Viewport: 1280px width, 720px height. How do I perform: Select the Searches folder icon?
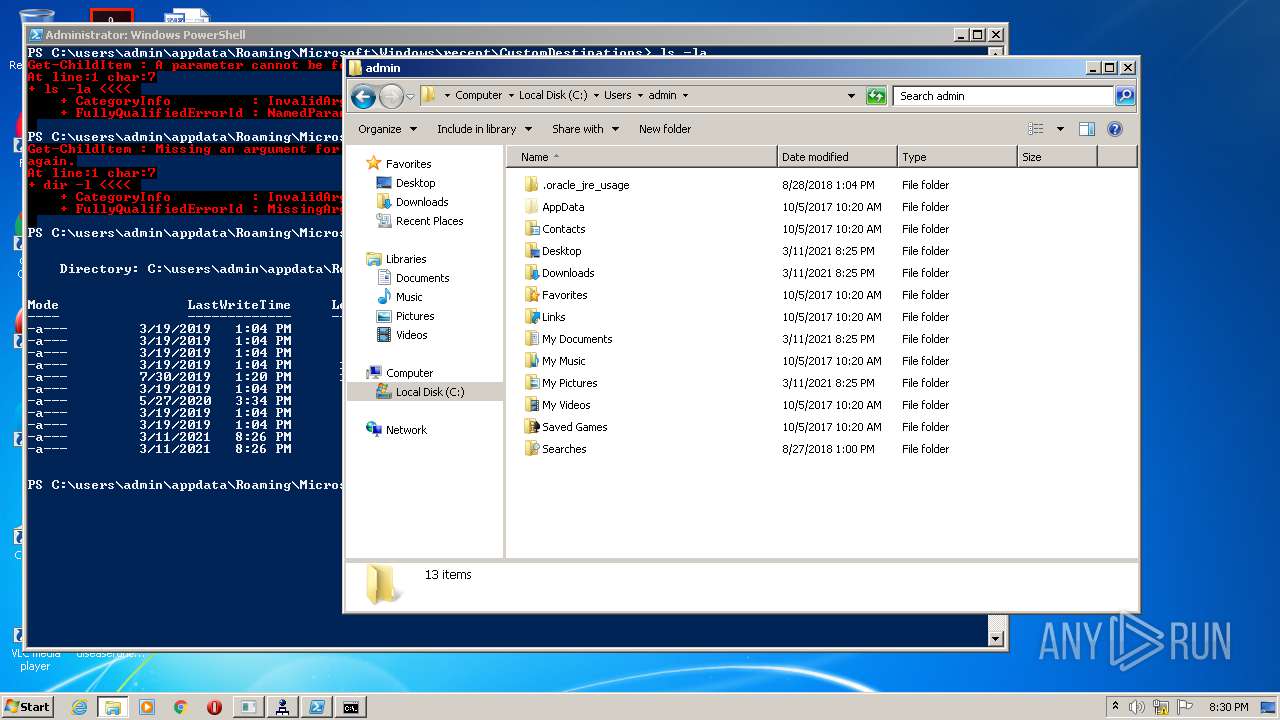tap(531, 449)
